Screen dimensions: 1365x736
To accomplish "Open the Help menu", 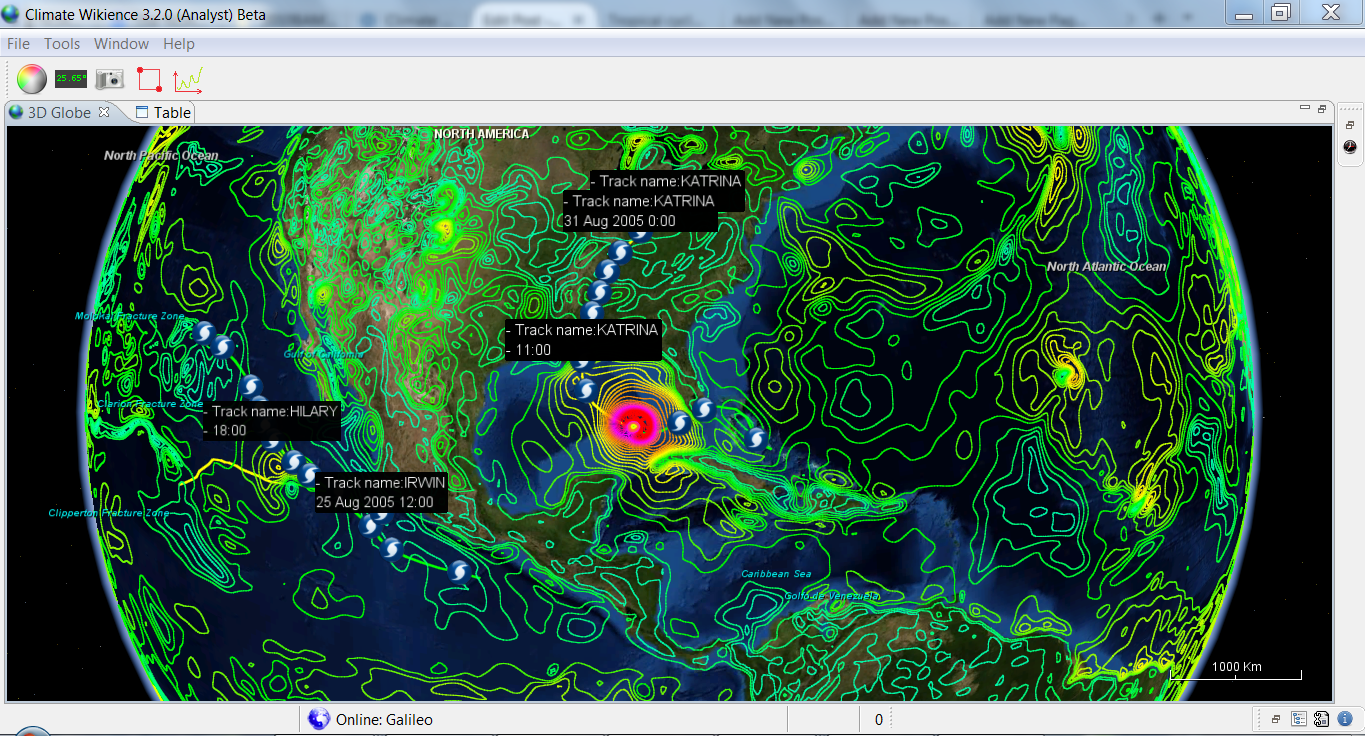I will [179, 44].
